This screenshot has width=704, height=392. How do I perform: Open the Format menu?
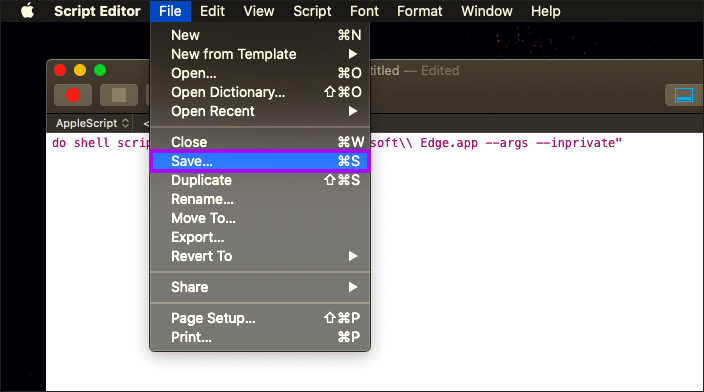click(x=419, y=11)
